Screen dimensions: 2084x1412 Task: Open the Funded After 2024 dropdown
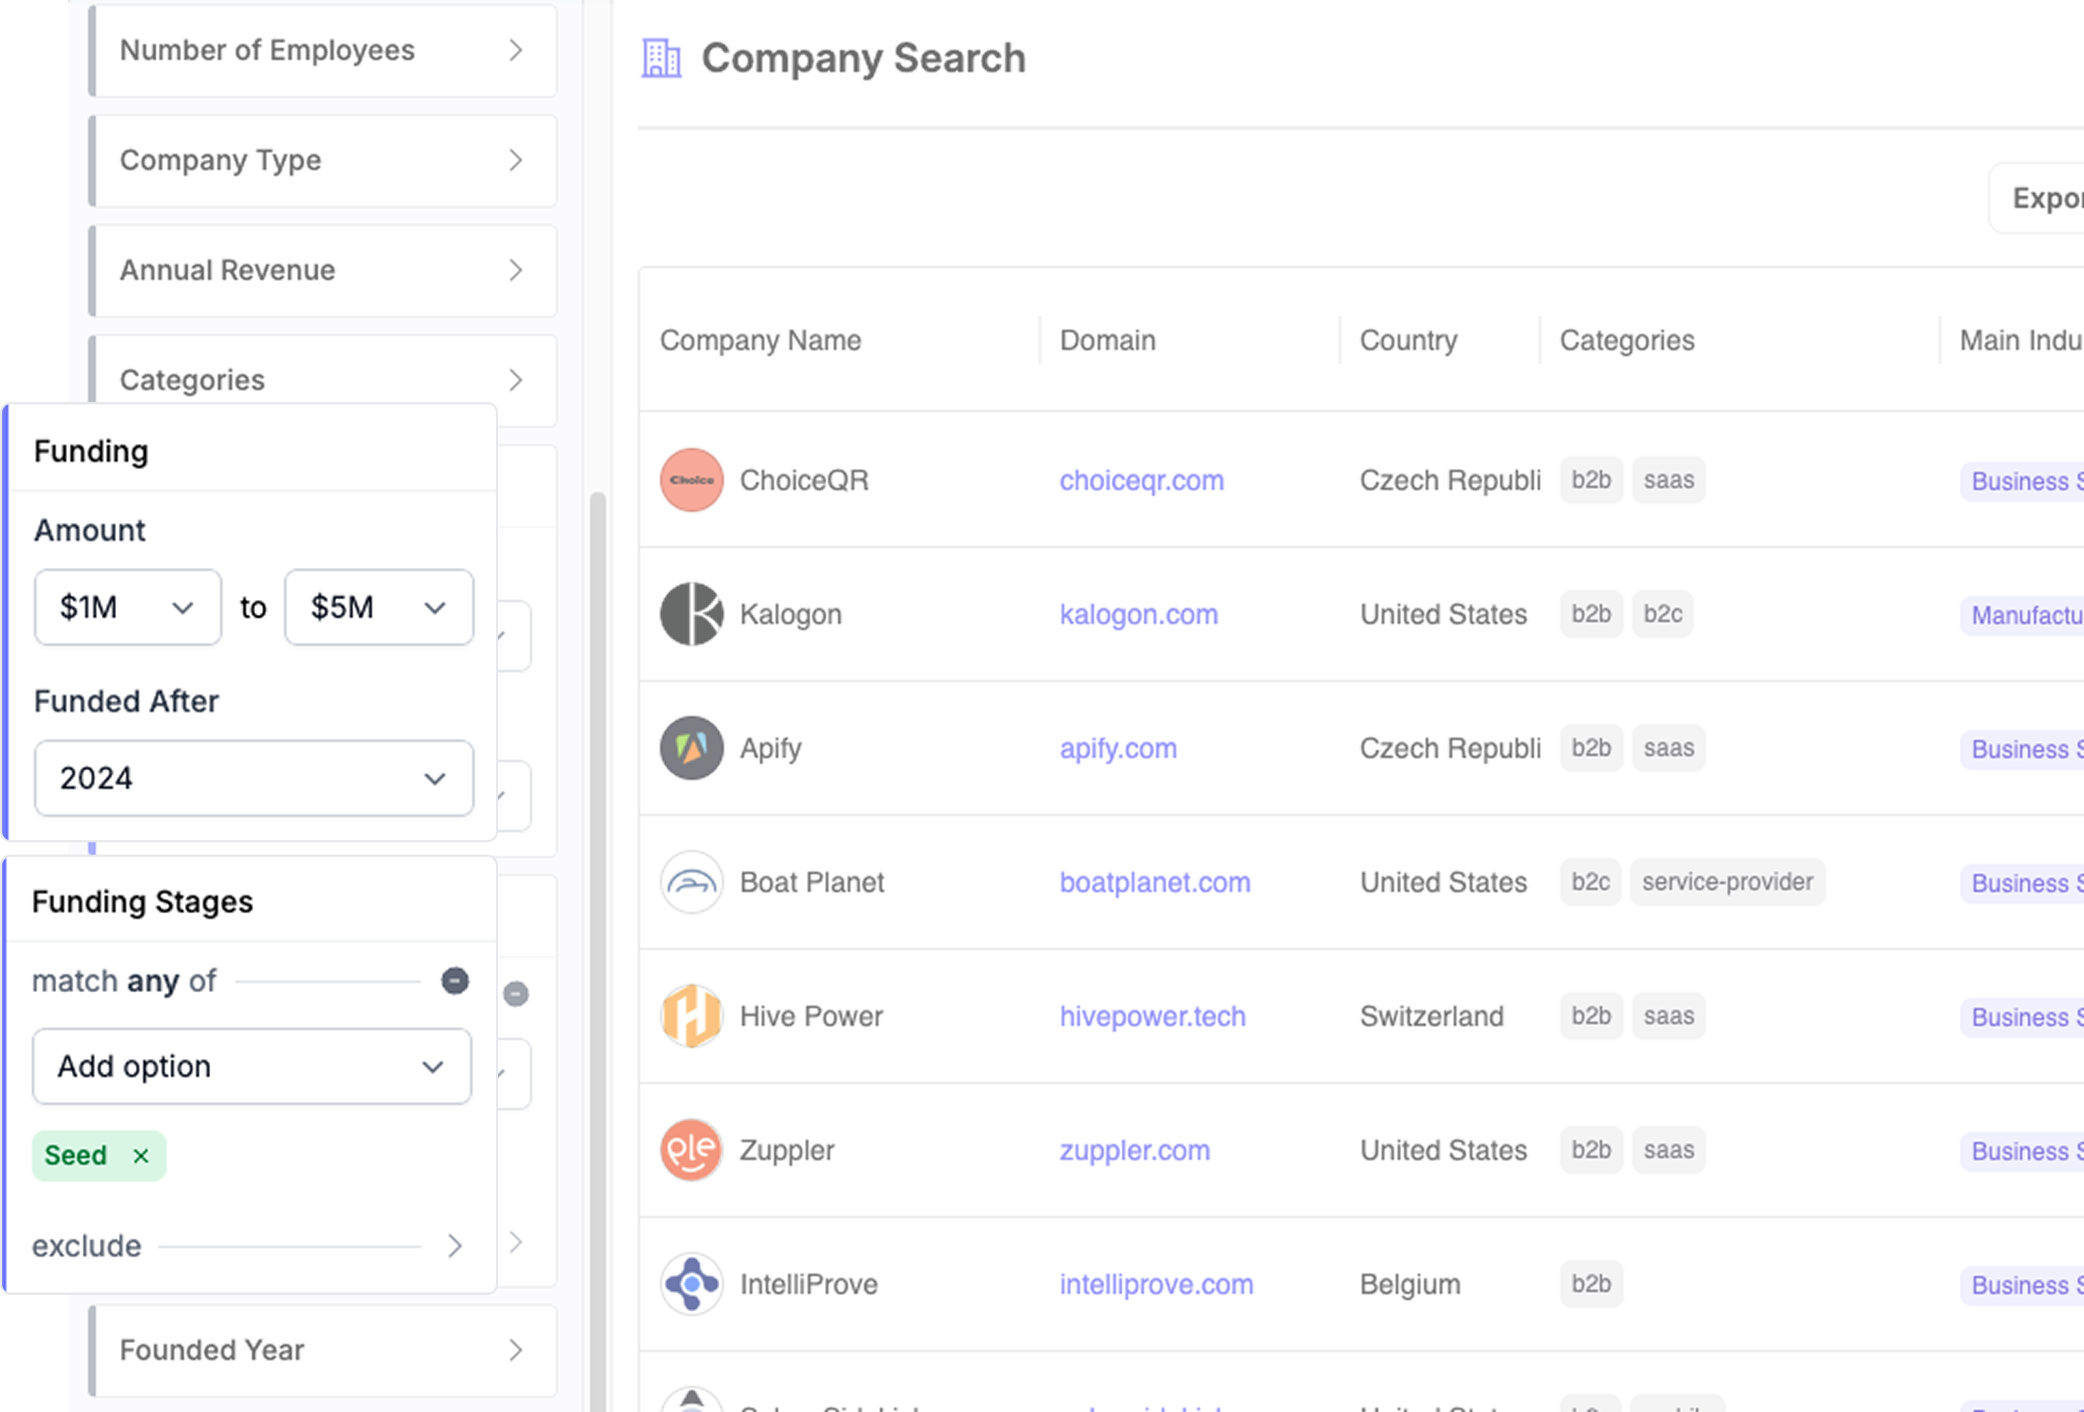(x=253, y=778)
